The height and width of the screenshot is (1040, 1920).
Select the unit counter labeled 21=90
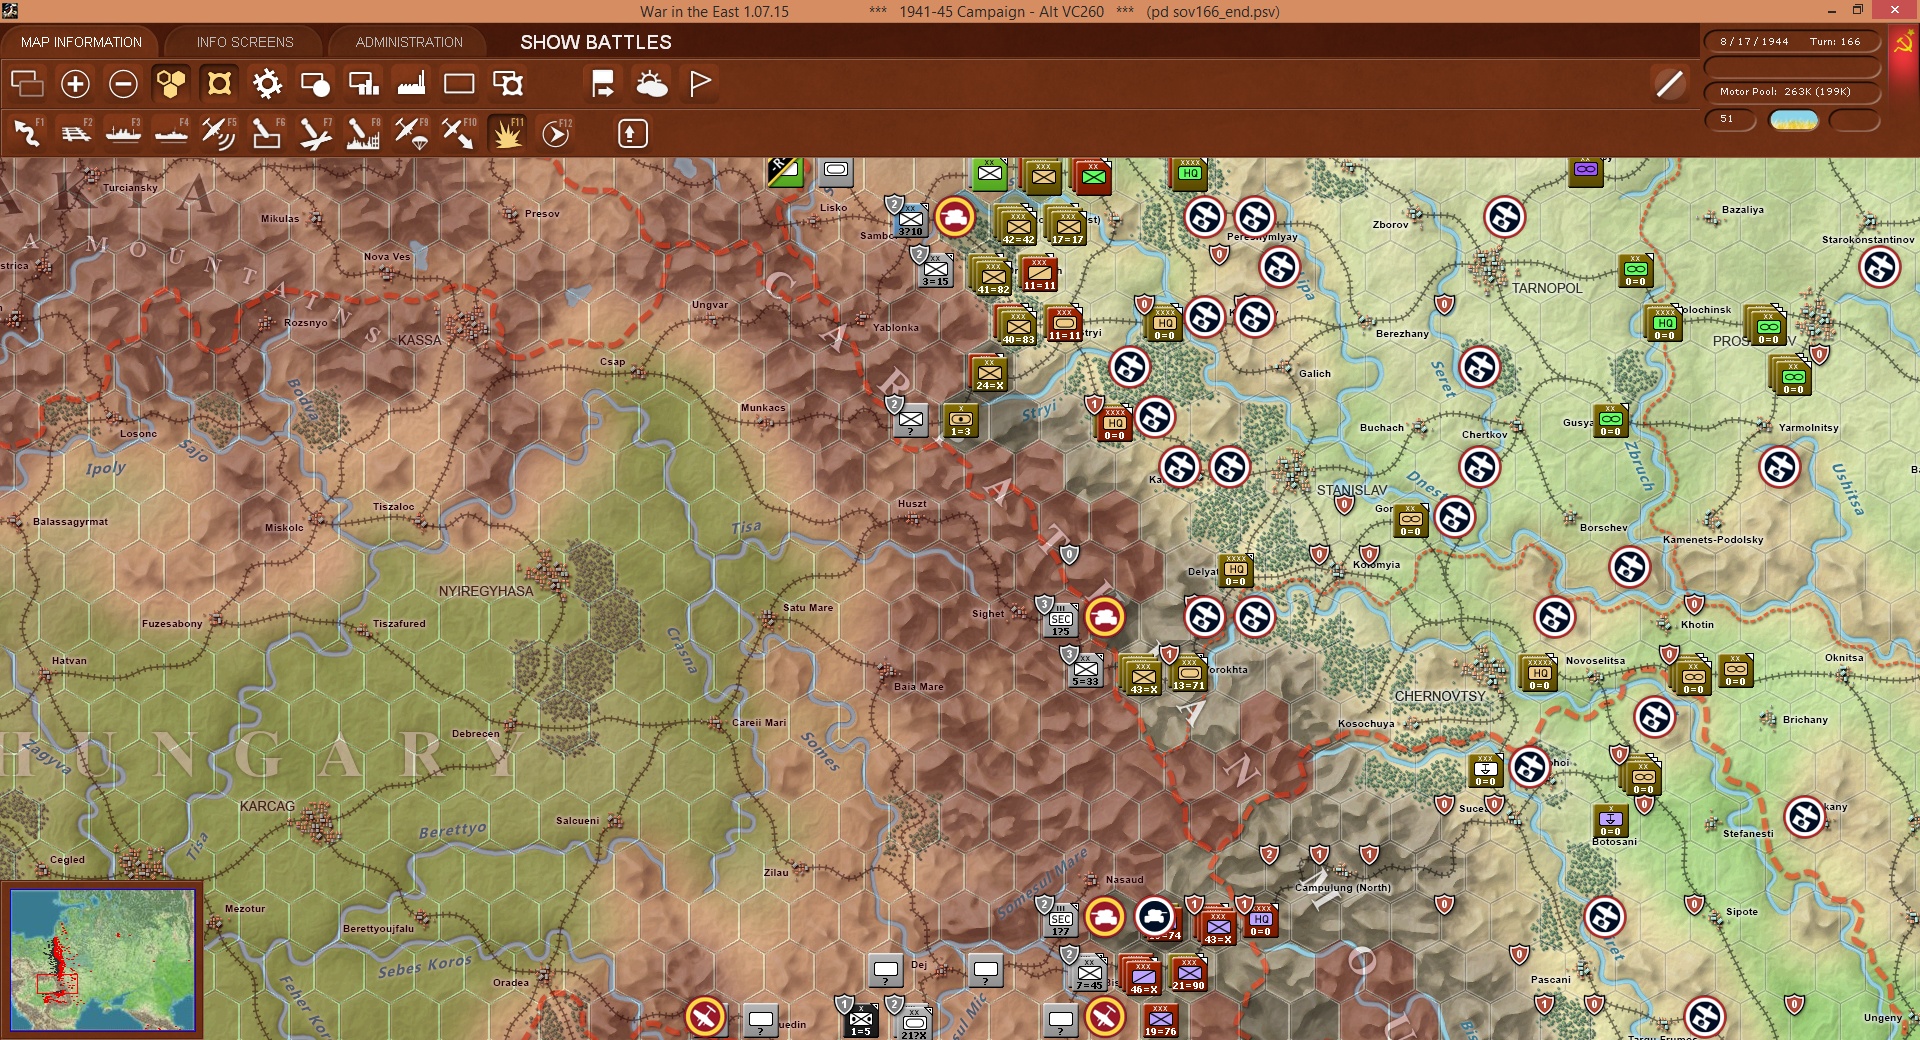pyautogui.click(x=1188, y=973)
